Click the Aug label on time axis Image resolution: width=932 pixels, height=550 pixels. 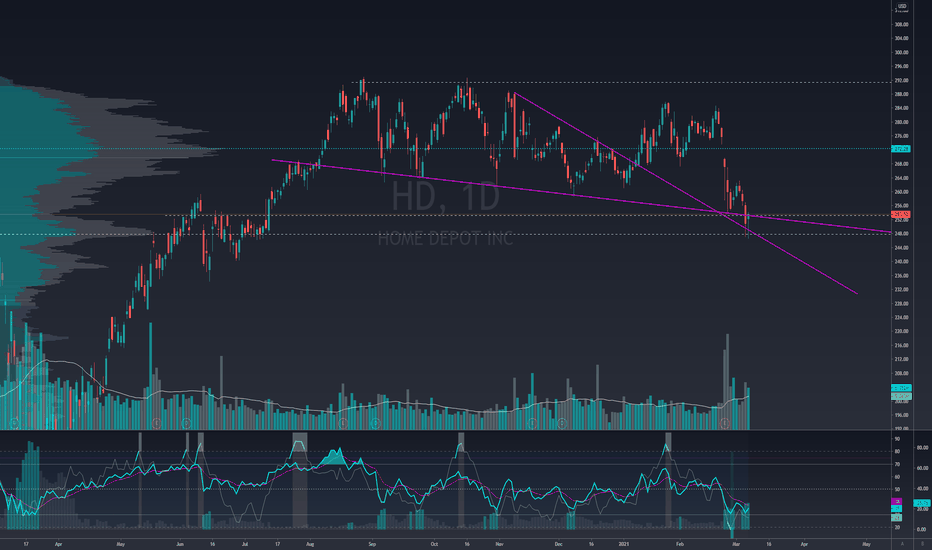coord(310,544)
